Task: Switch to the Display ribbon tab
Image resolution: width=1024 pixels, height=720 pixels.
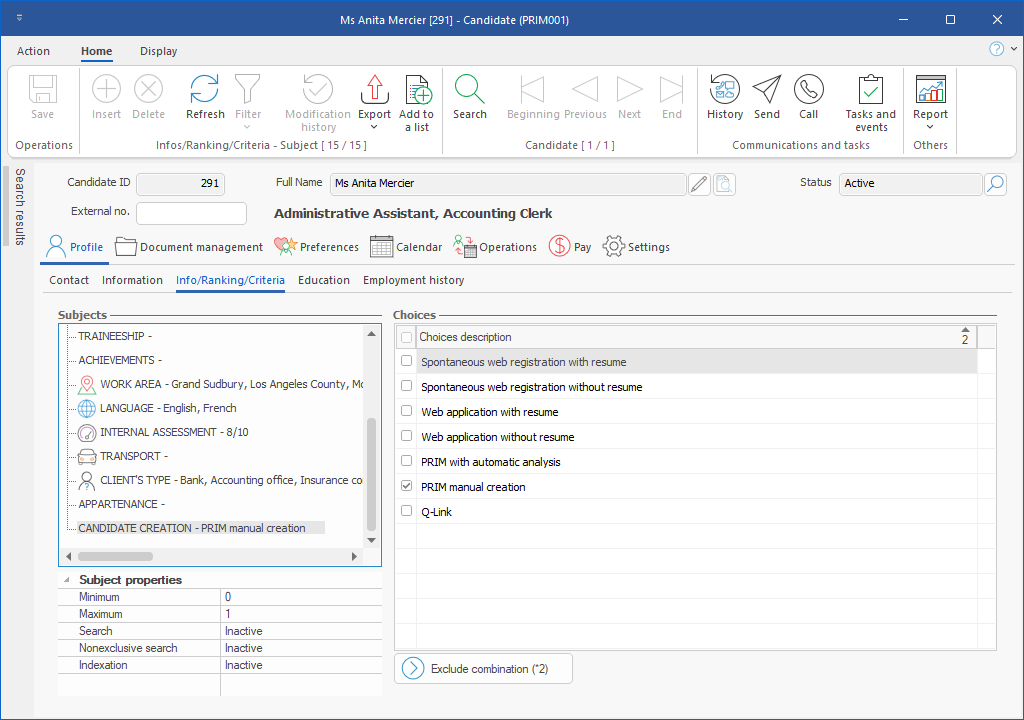Action: (x=158, y=51)
